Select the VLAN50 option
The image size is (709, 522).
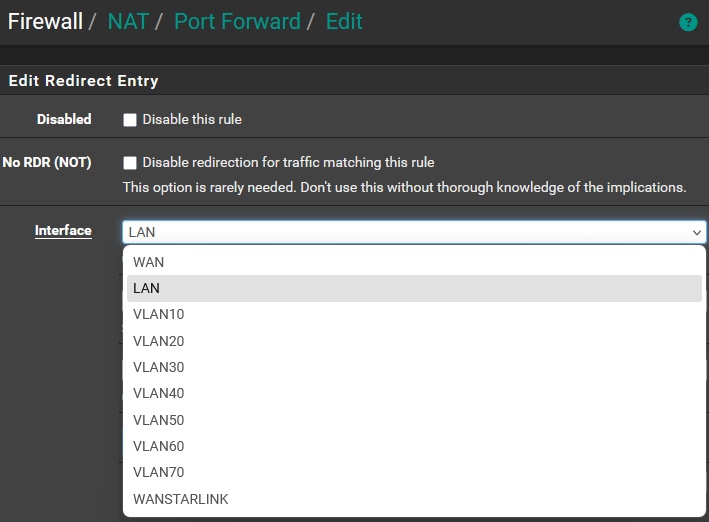point(158,420)
